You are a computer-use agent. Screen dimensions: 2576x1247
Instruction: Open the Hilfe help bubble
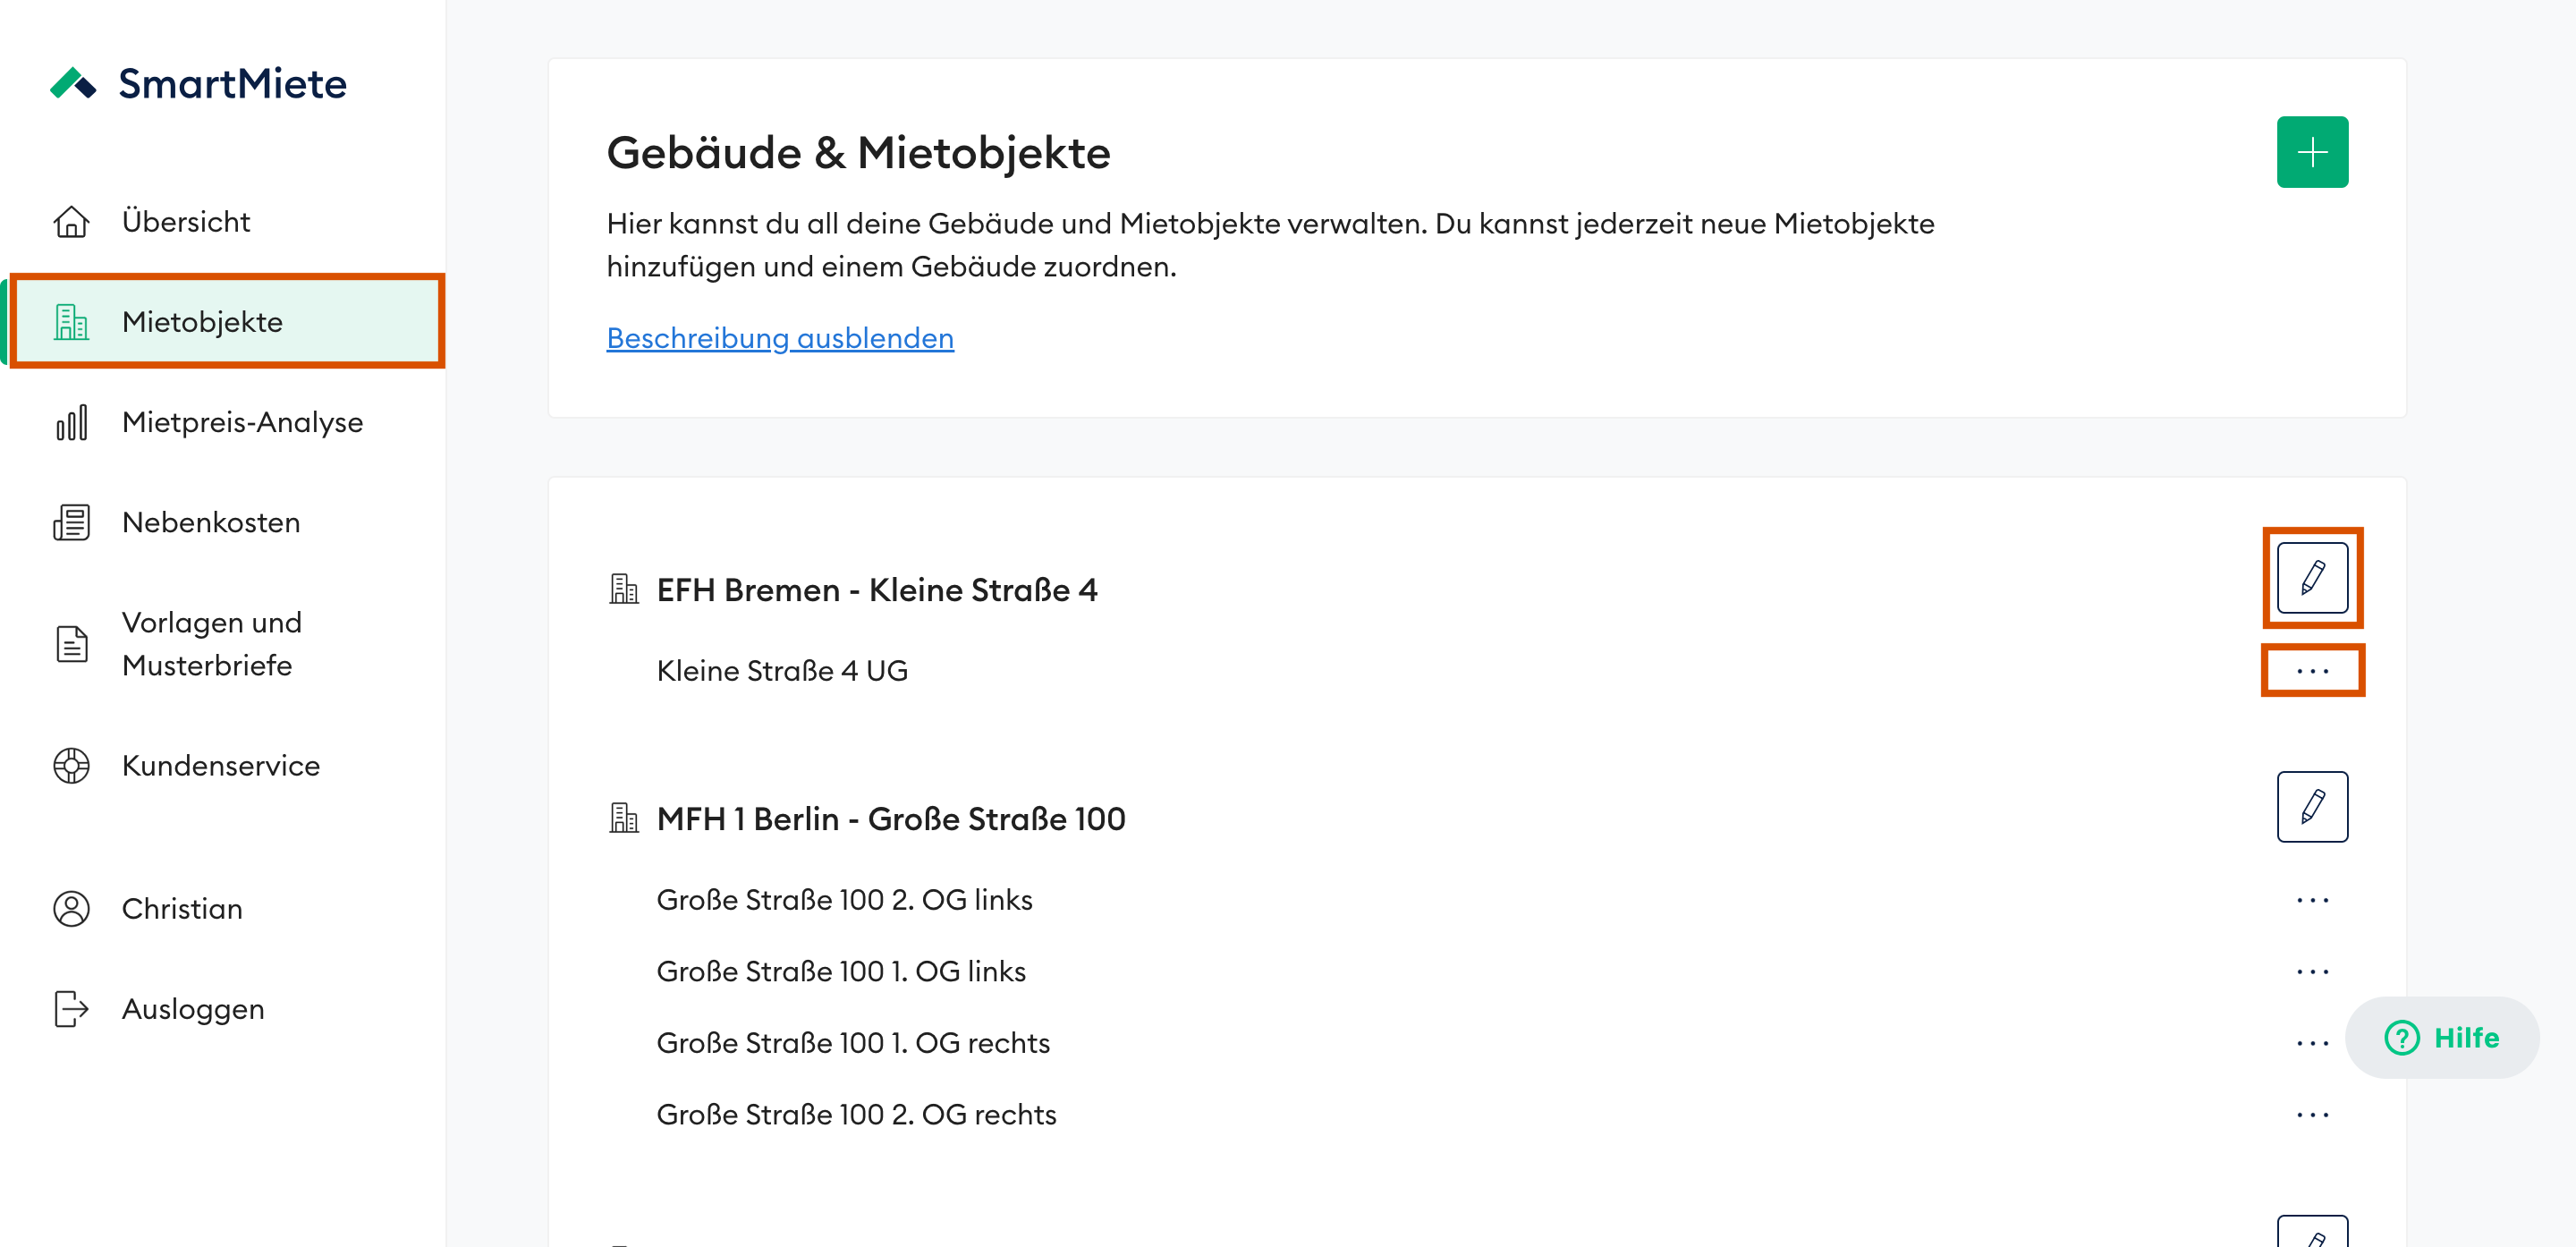click(x=2441, y=1038)
